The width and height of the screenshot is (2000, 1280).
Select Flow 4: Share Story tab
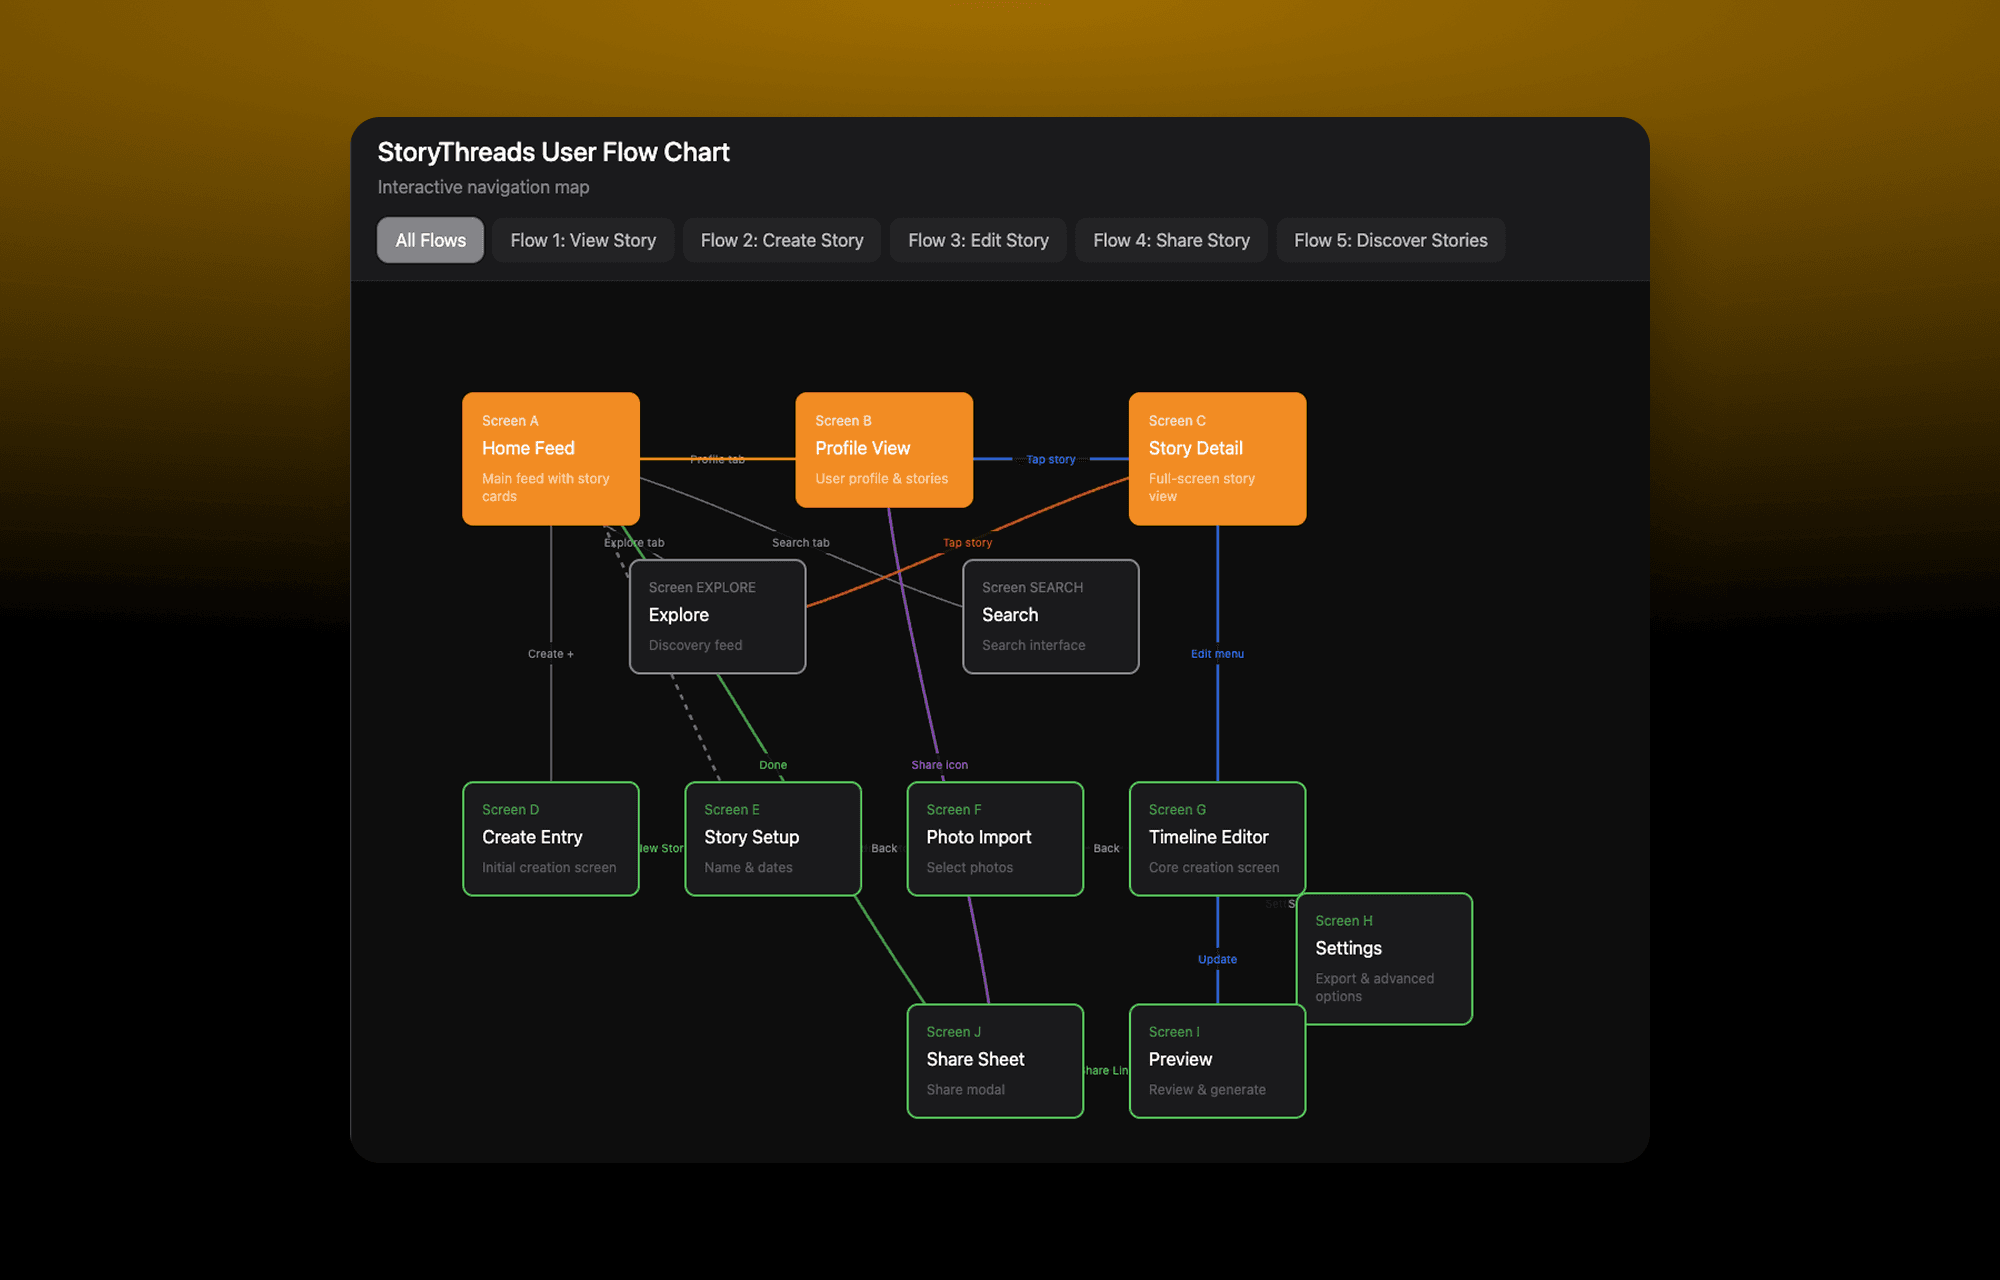tap(1171, 240)
